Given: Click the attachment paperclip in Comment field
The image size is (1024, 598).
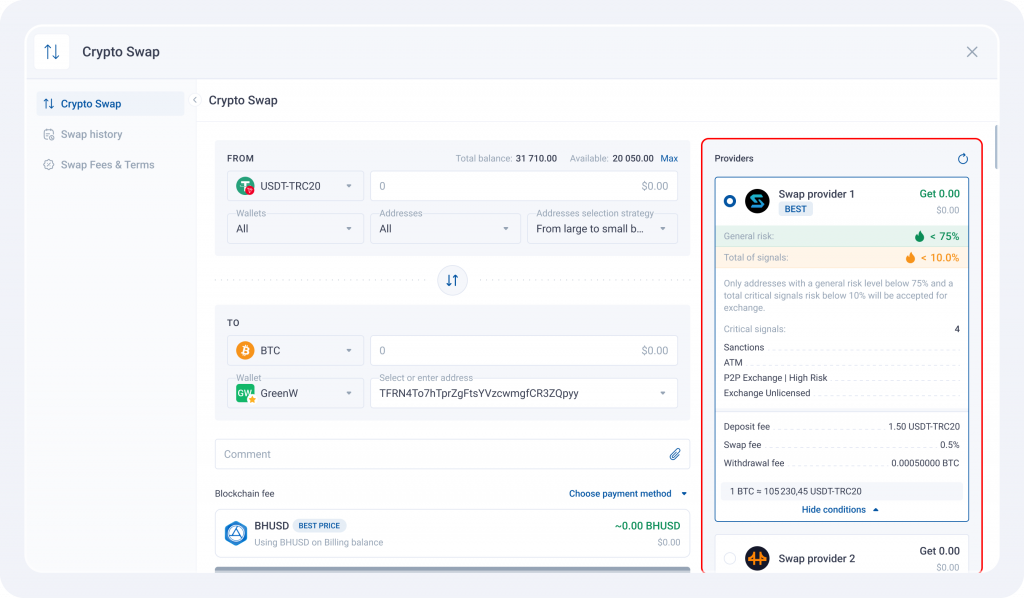Looking at the screenshot, I should [675, 454].
